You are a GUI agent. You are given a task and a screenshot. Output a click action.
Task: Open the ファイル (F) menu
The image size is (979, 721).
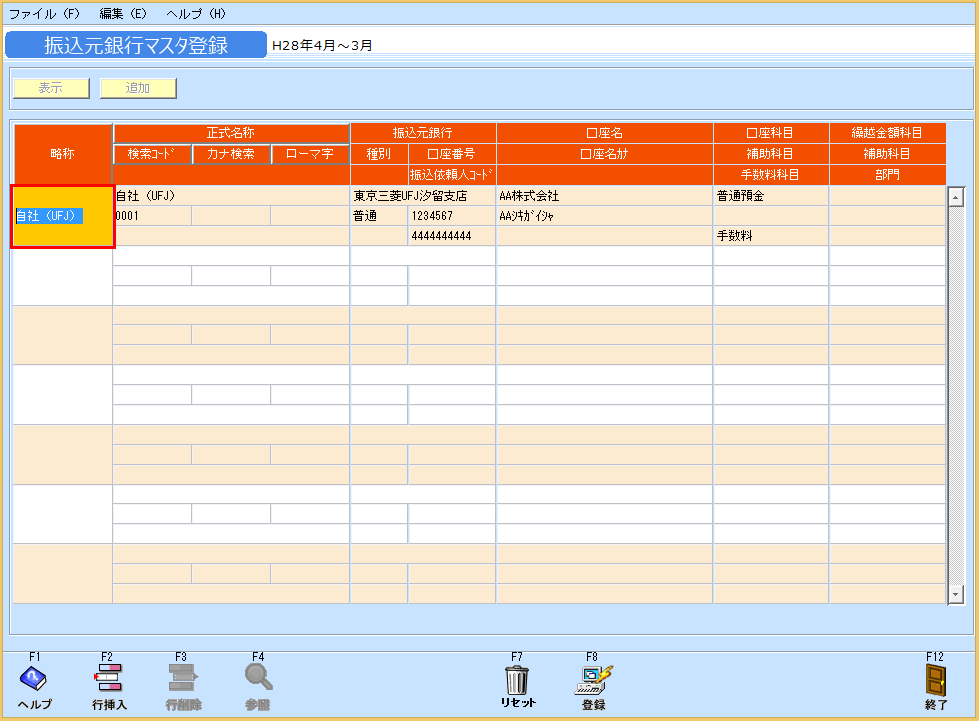tap(44, 14)
